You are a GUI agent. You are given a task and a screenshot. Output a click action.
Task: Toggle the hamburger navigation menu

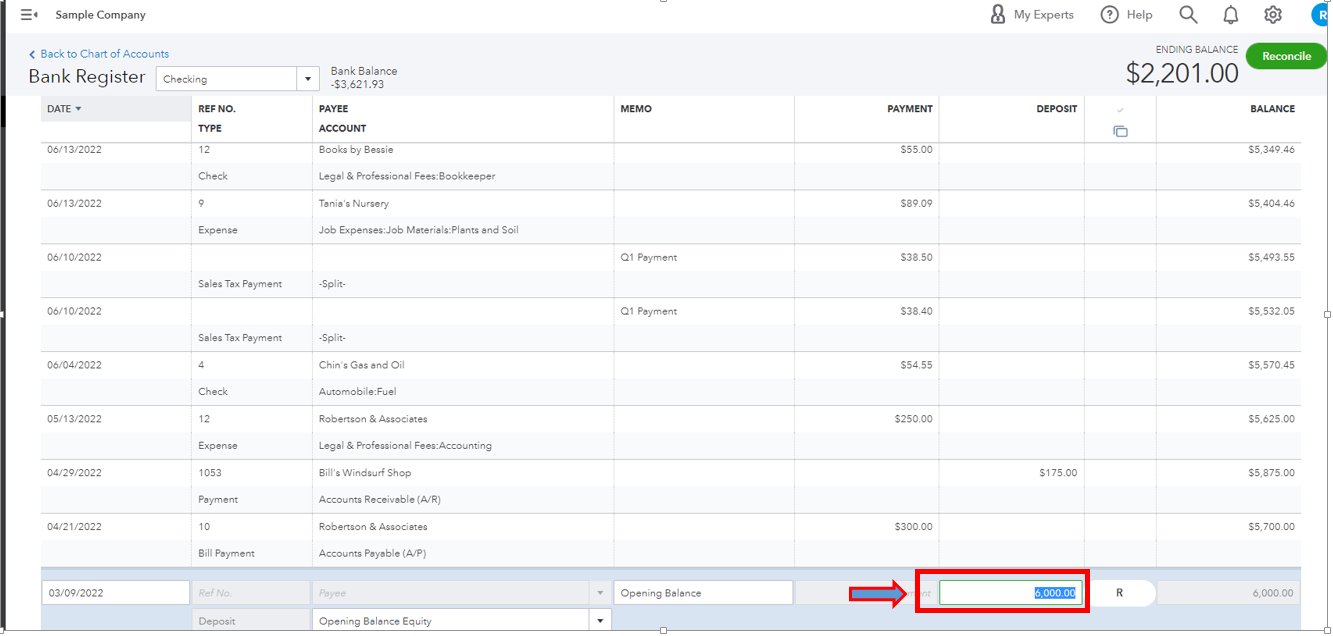29,15
